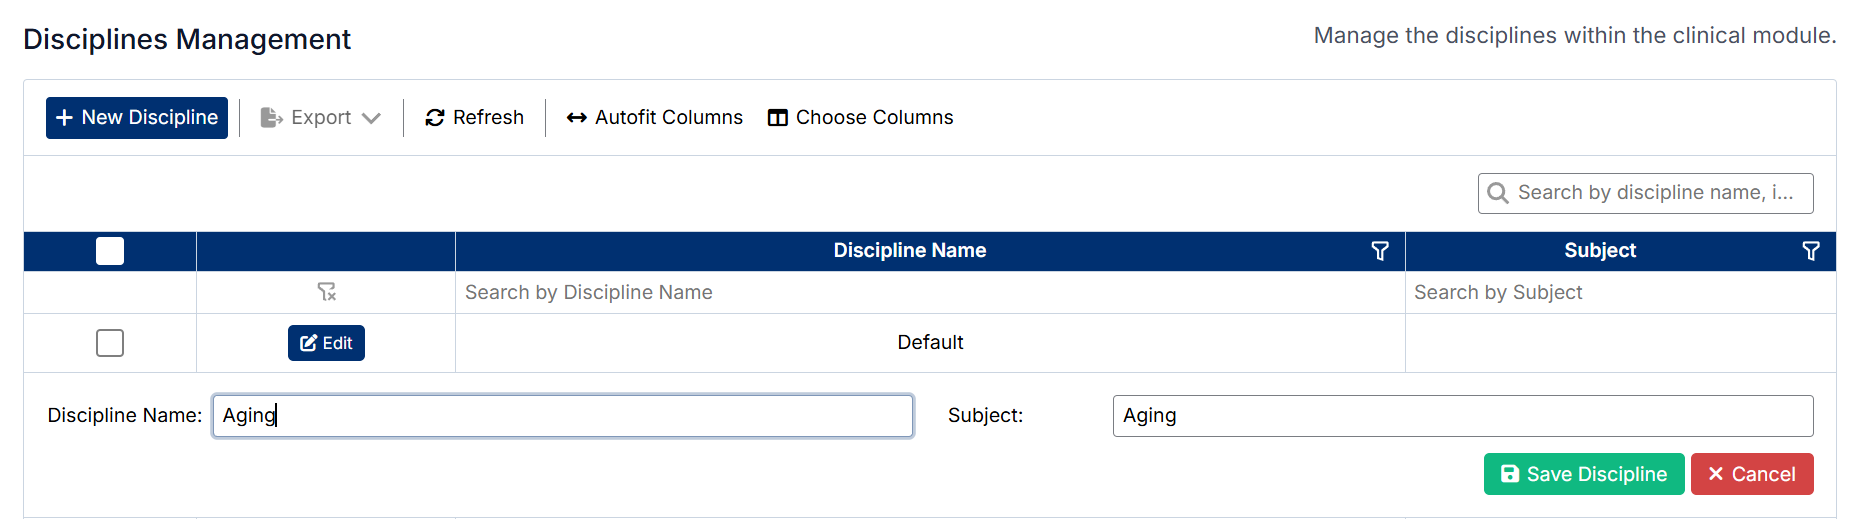Edit the Default discipline row
Screen dimensions: 1857x519
tap(326, 343)
